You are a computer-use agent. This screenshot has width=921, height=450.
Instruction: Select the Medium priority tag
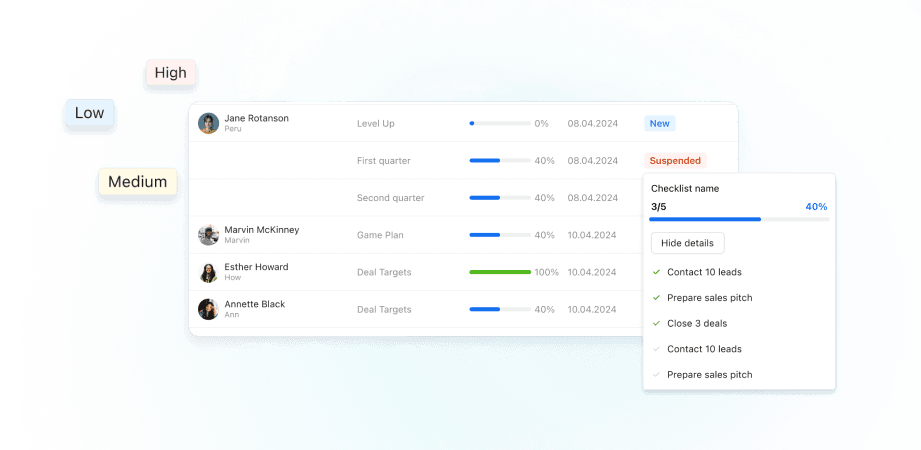pos(138,182)
